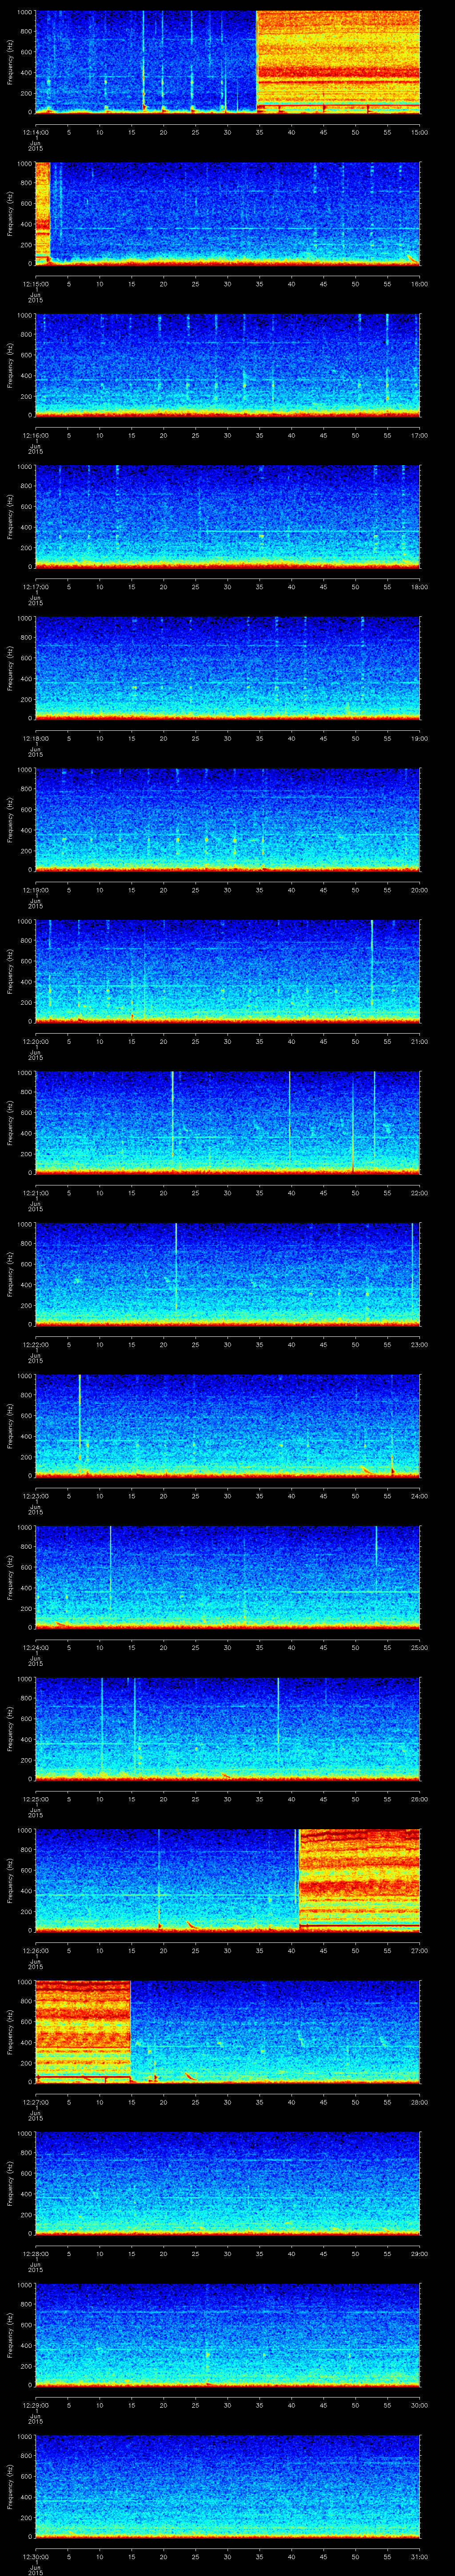Click the 12:17:00 start time label
Image resolution: width=455 pixels, height=2576 pixels.
[x=36, y=587]
